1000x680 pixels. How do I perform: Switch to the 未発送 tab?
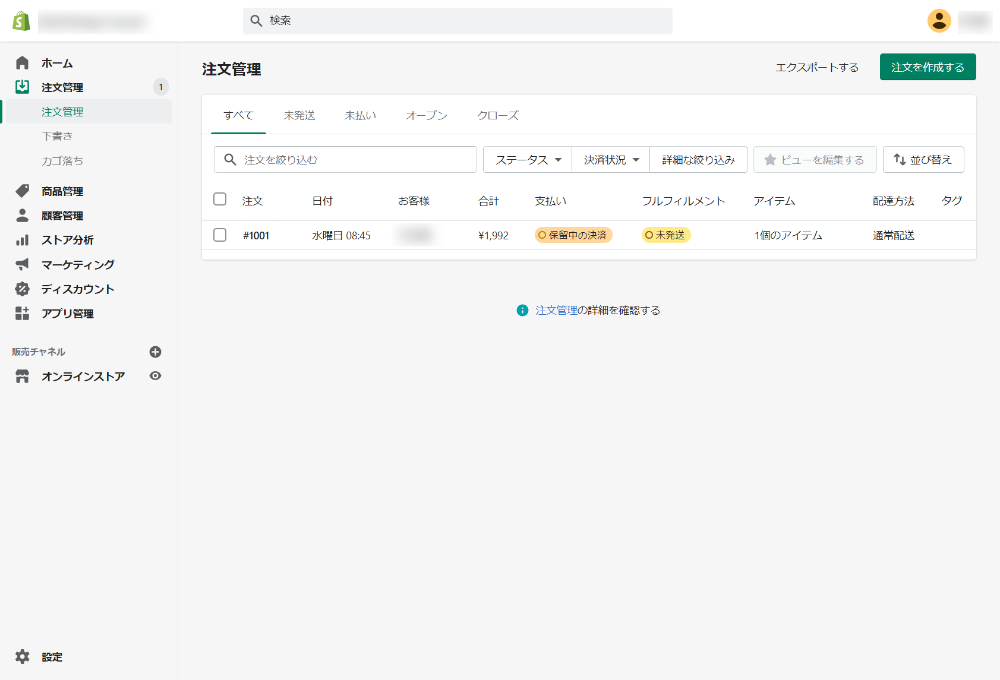[x=299, y=115]
